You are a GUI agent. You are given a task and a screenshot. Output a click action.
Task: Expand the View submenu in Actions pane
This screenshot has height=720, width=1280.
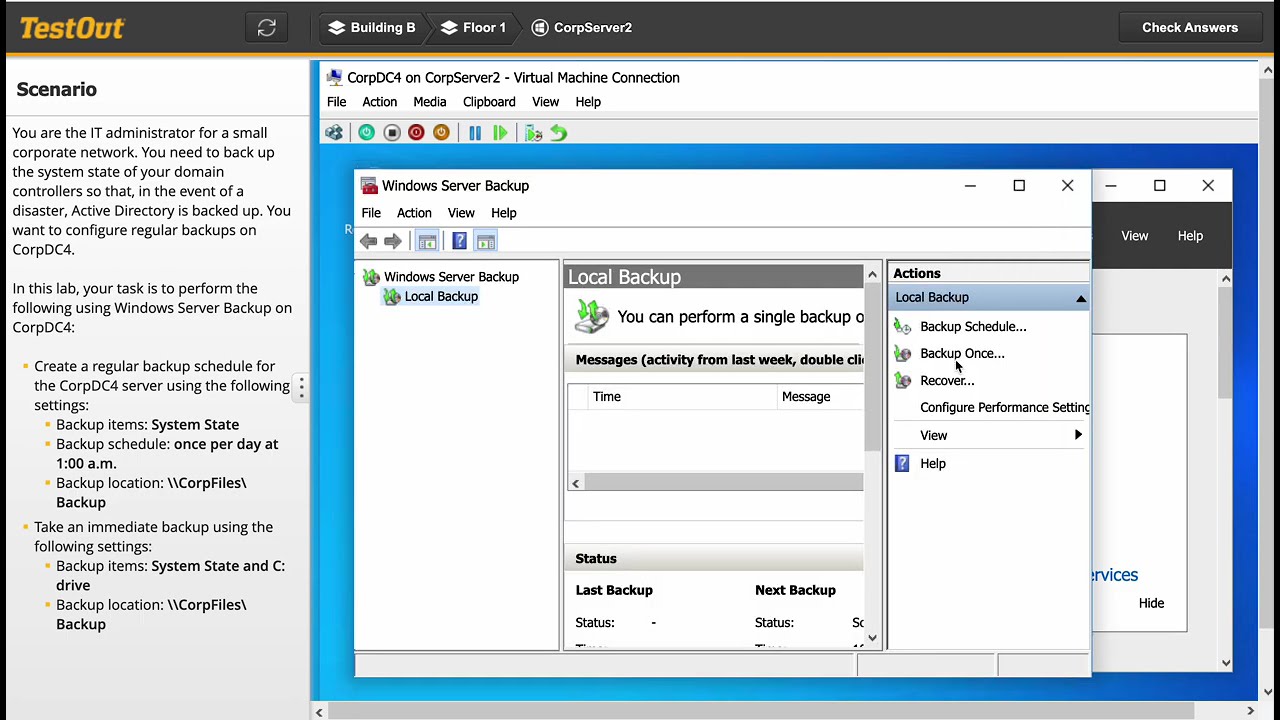click(x=989, y=435)
